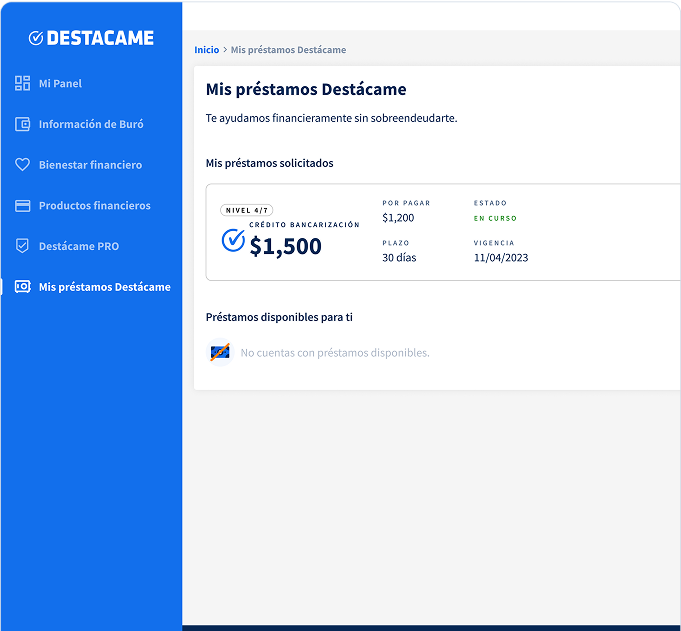The height and width of the screenshot is (631, 681).
Task: Click the Mi Panel dashboard icon
Action: (x=22, y=83)
